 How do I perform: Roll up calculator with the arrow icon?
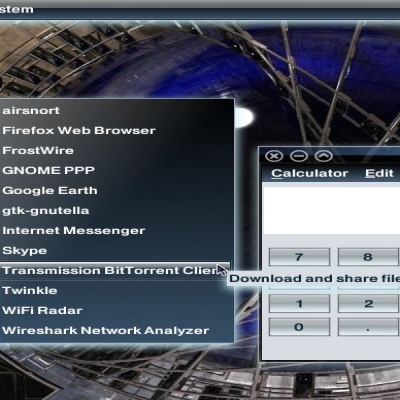point(324,156)
